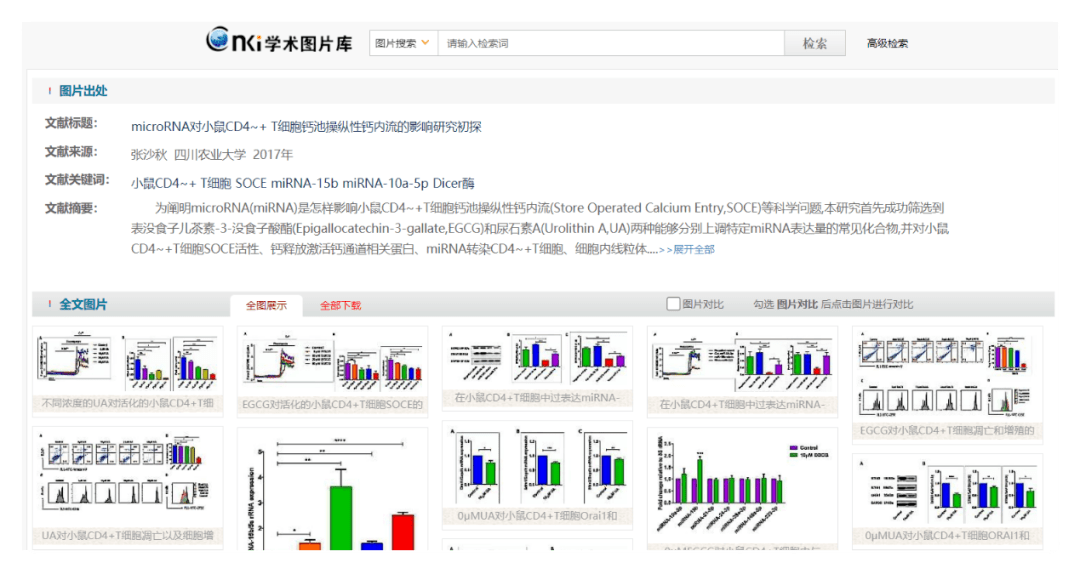This screenshot has height=574, width=1080.
Task: Open the article title microRNA对小鼠CD4 link
Action: [306, 127]
